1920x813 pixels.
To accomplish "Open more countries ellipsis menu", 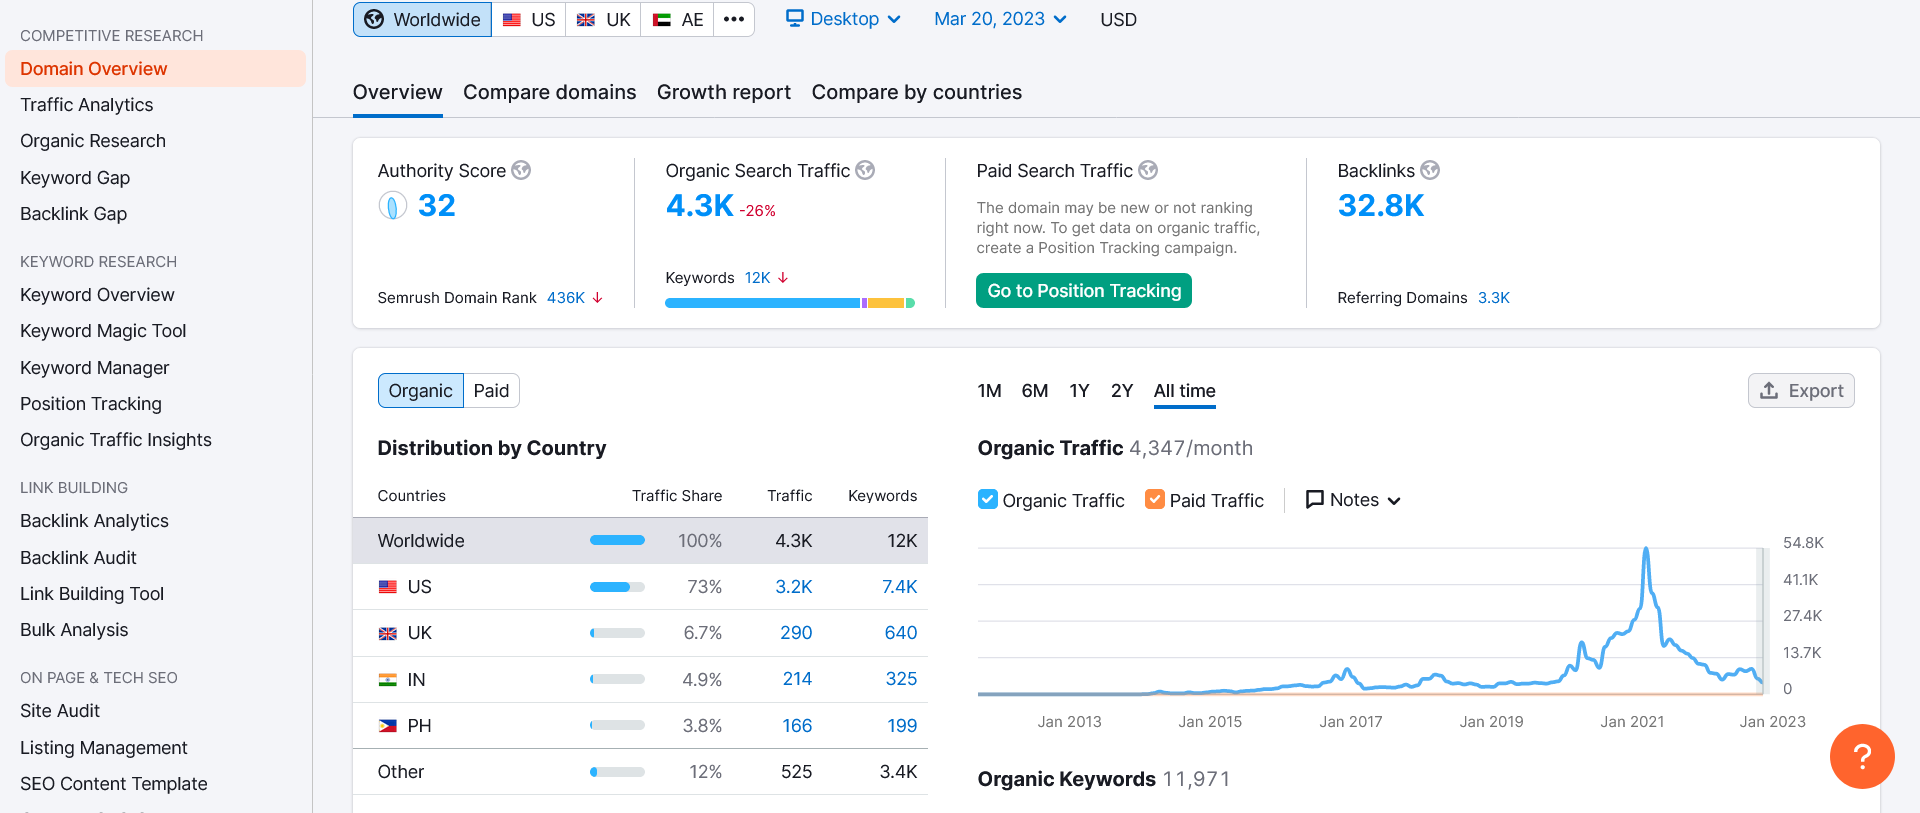I will point(734,20).
